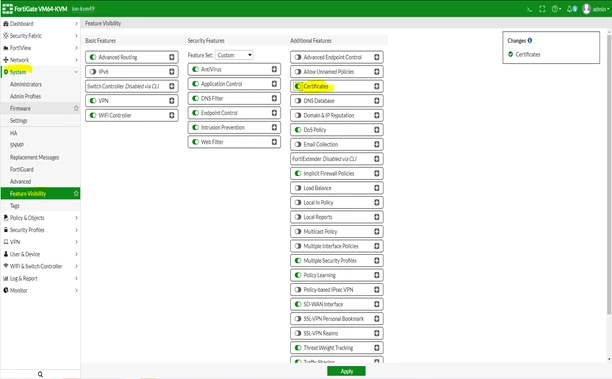Click the plus icon on Threat Weight Tracking
This screenshot has width=612, height=379.
[x=377, y=347]
